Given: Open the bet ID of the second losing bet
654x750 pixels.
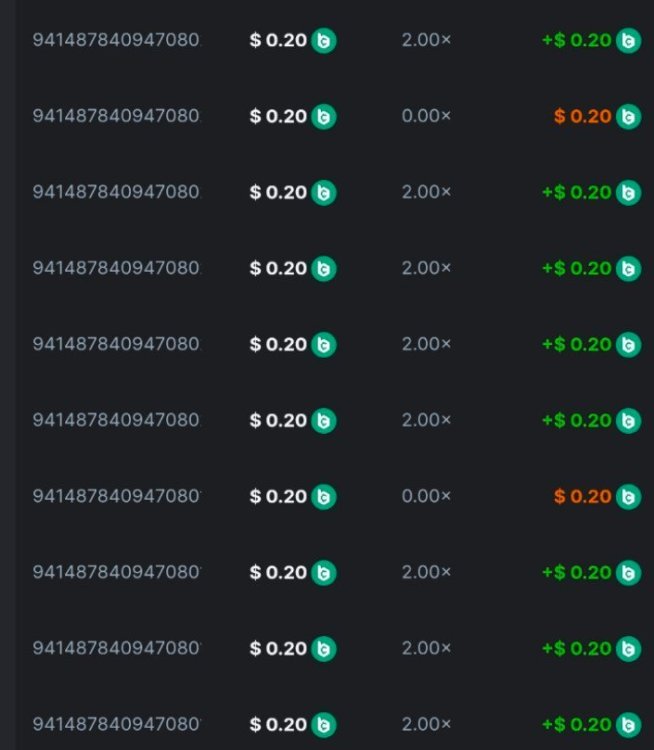Looking at the screenshot, I should point(116,497).
